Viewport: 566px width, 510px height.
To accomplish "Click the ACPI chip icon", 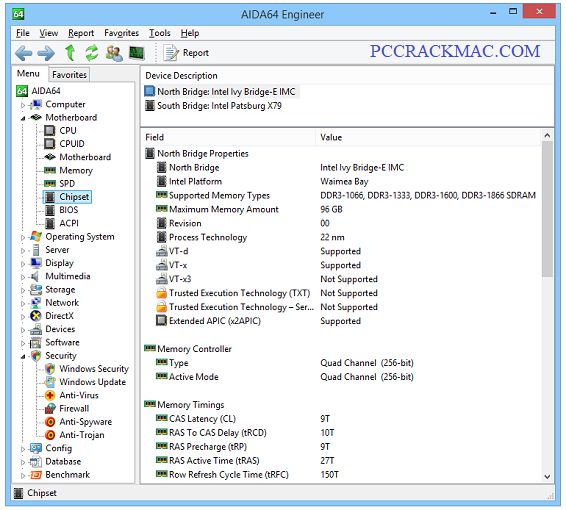I will [49, 223].
